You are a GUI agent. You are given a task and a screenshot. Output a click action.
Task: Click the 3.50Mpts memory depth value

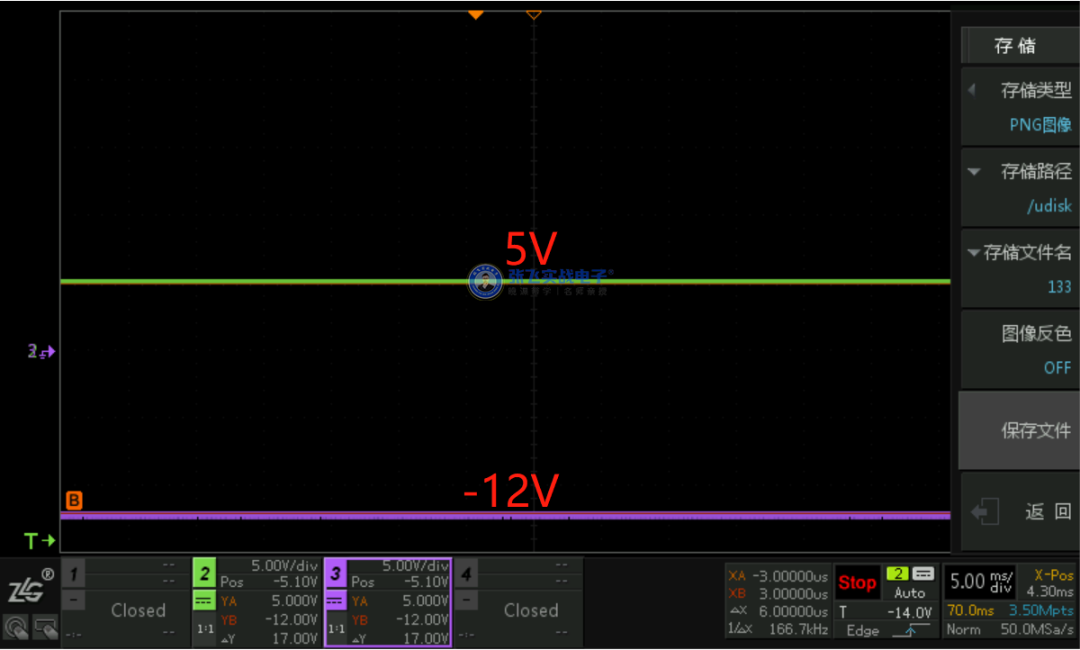point(1041,610)
